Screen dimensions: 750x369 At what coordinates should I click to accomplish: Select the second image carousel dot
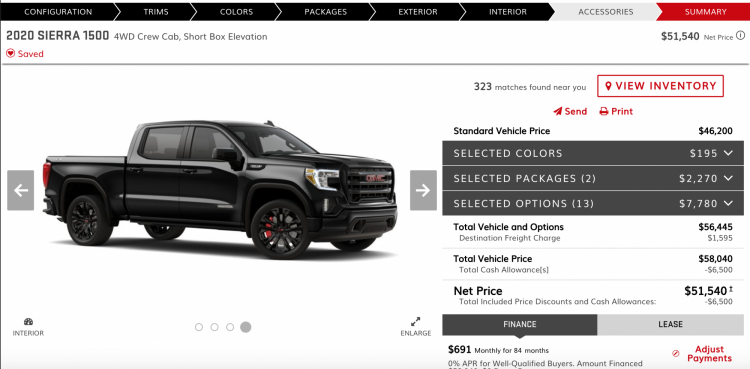214,327
